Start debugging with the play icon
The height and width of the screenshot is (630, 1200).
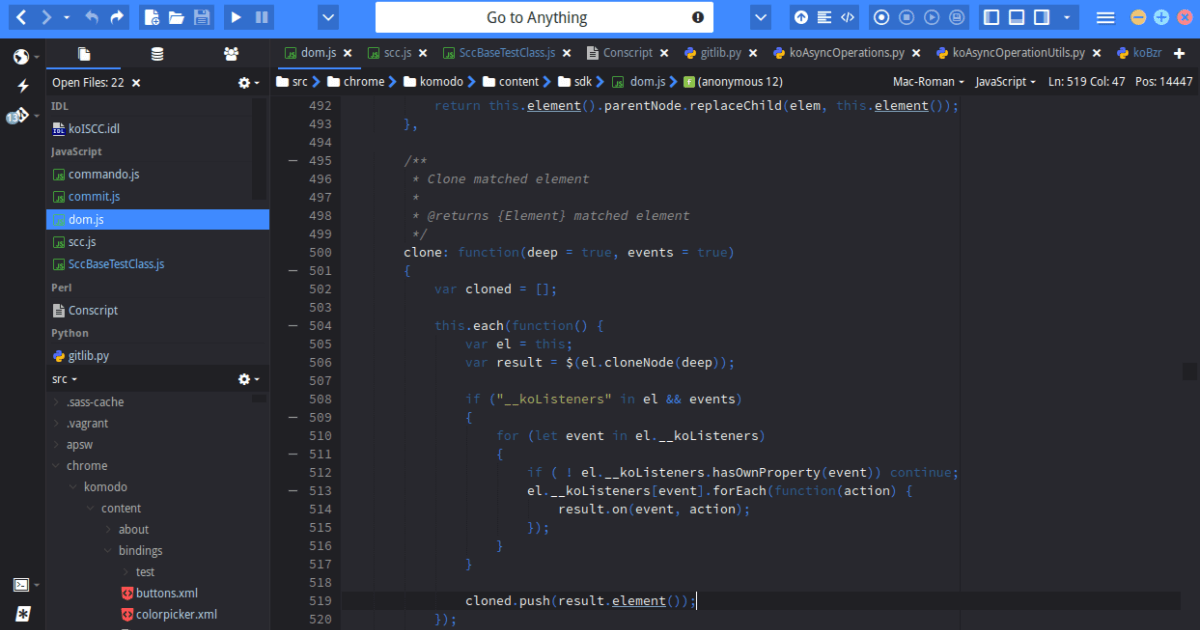click(x=236, y=17)
